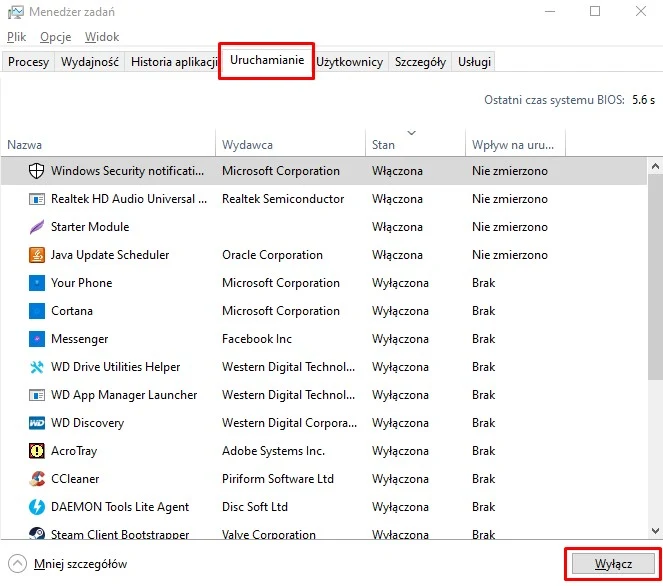Click the Starter Module feather icon

(37, 227)
